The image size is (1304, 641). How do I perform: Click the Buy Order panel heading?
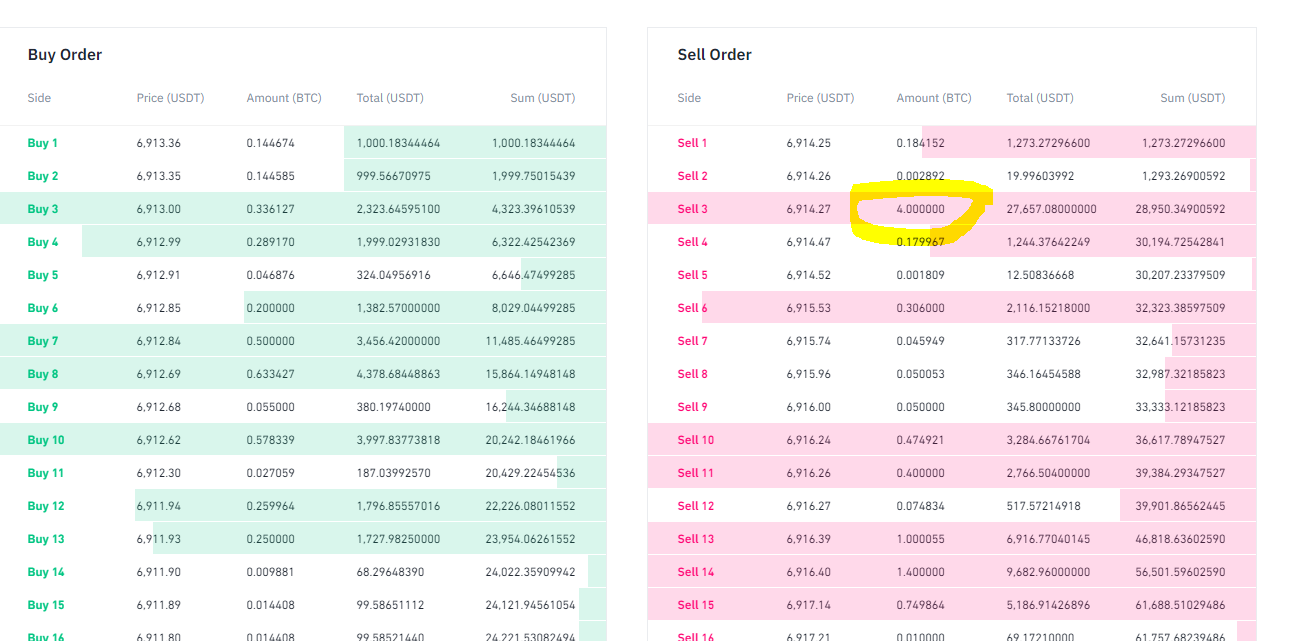[65, 55]
